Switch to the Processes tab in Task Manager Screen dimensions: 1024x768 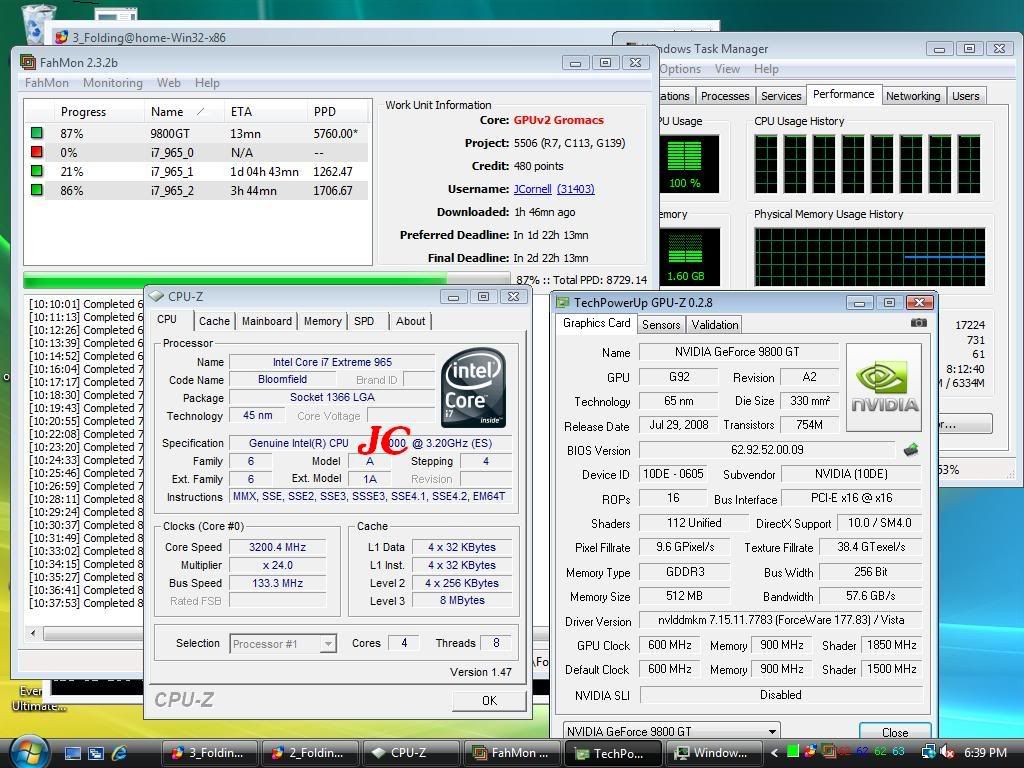(x=725, y=96)
